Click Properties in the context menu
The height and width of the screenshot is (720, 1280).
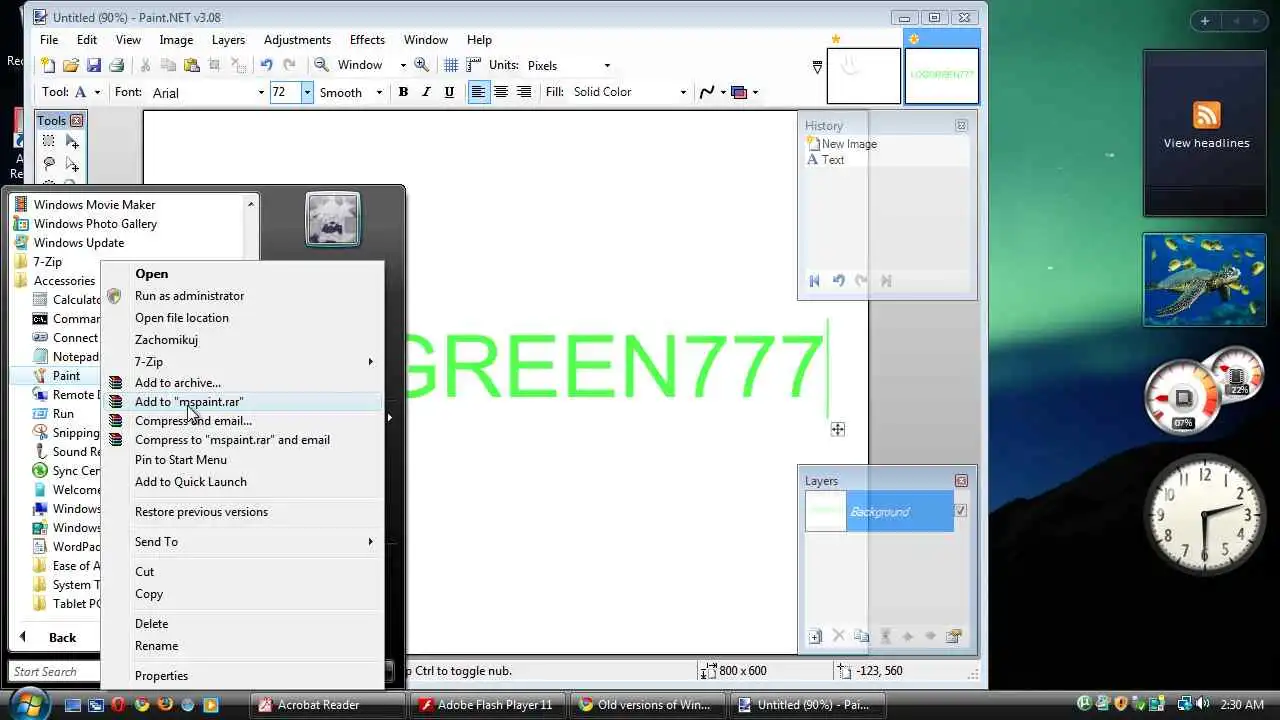click(161, 676)
